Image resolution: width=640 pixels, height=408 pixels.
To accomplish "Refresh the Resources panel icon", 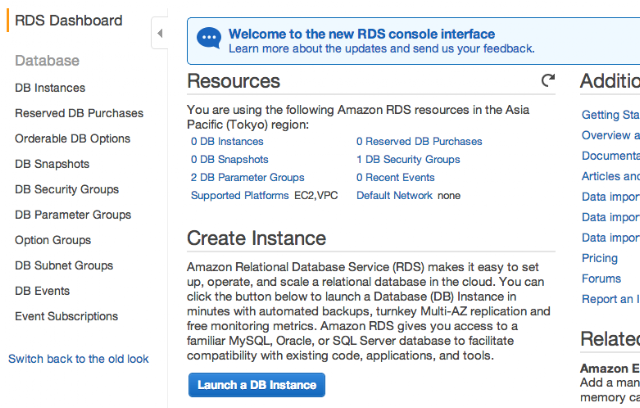I will click(548, 80).
